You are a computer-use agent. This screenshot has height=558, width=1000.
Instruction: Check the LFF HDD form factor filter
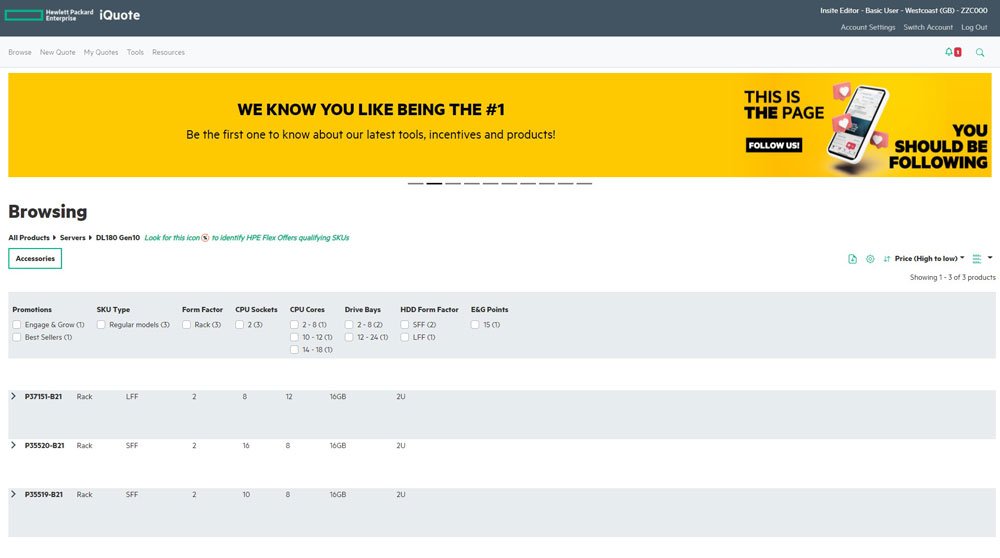coord(404,337)
